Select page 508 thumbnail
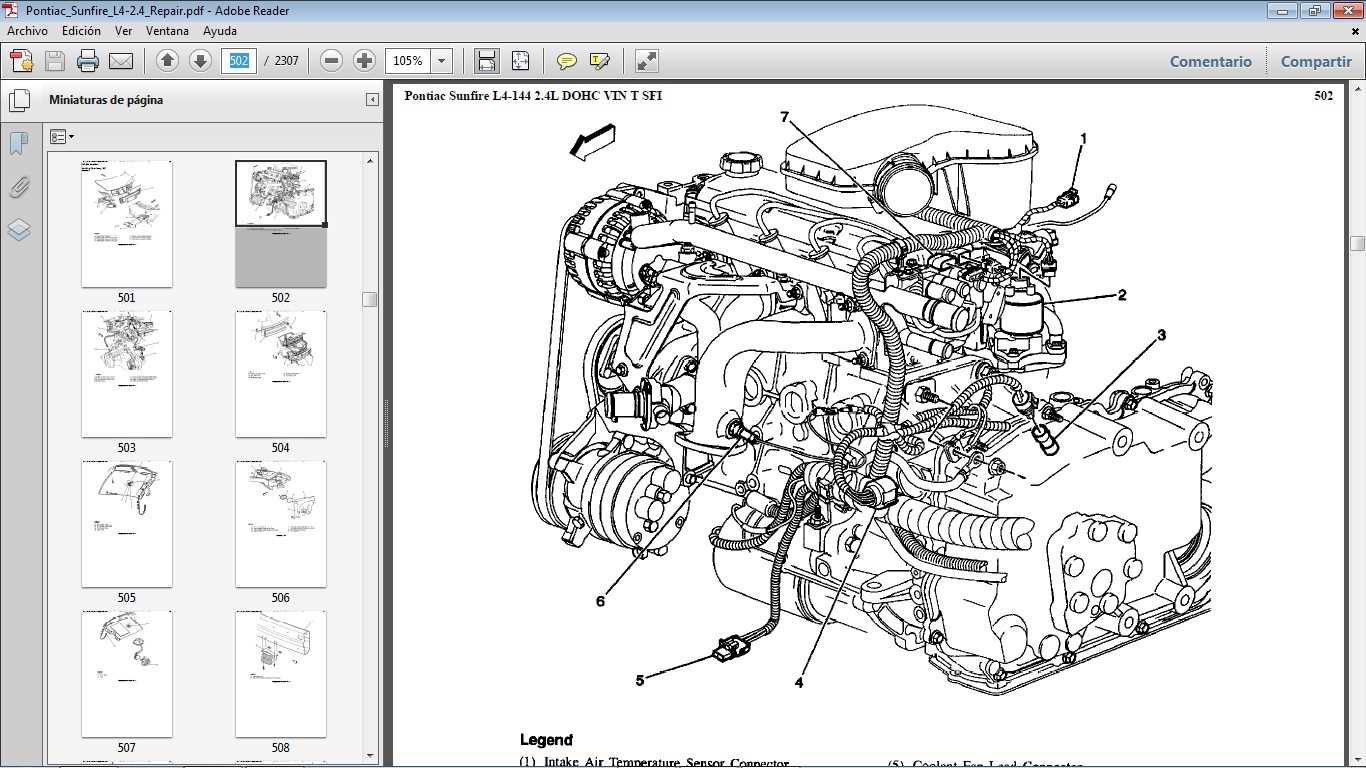This screenshot has width=1366, height=768. point(280,674)
